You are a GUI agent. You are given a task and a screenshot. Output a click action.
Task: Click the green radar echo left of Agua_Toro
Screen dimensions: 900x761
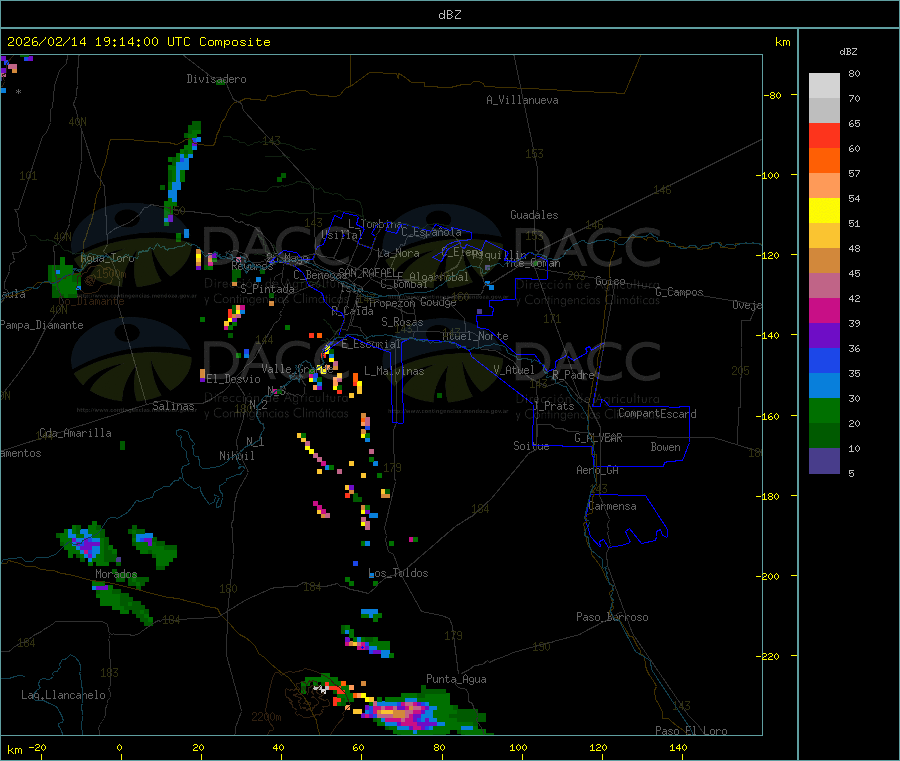pyautogui.click(x=64, y=278)
